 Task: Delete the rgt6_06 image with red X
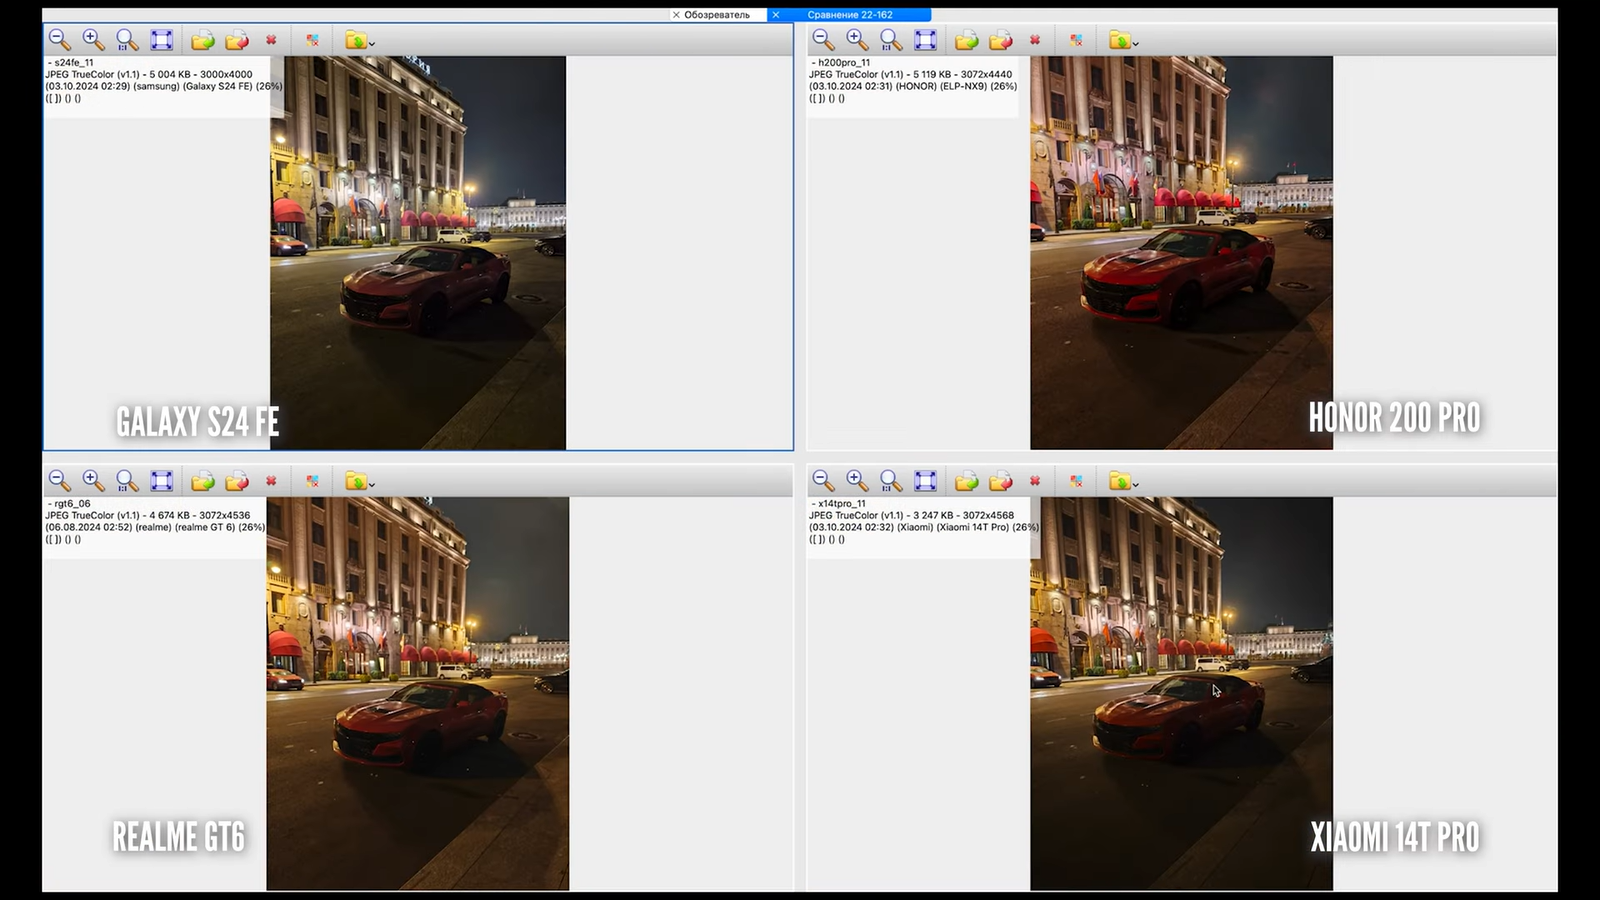(271, 481)
